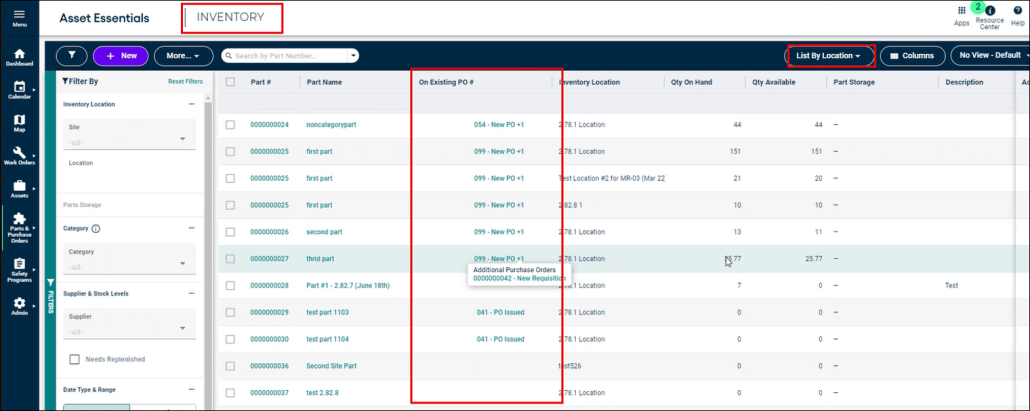The image size is (1030, 411).
Task: Open Work Orders wrench icon
Action: click(19, 152)
